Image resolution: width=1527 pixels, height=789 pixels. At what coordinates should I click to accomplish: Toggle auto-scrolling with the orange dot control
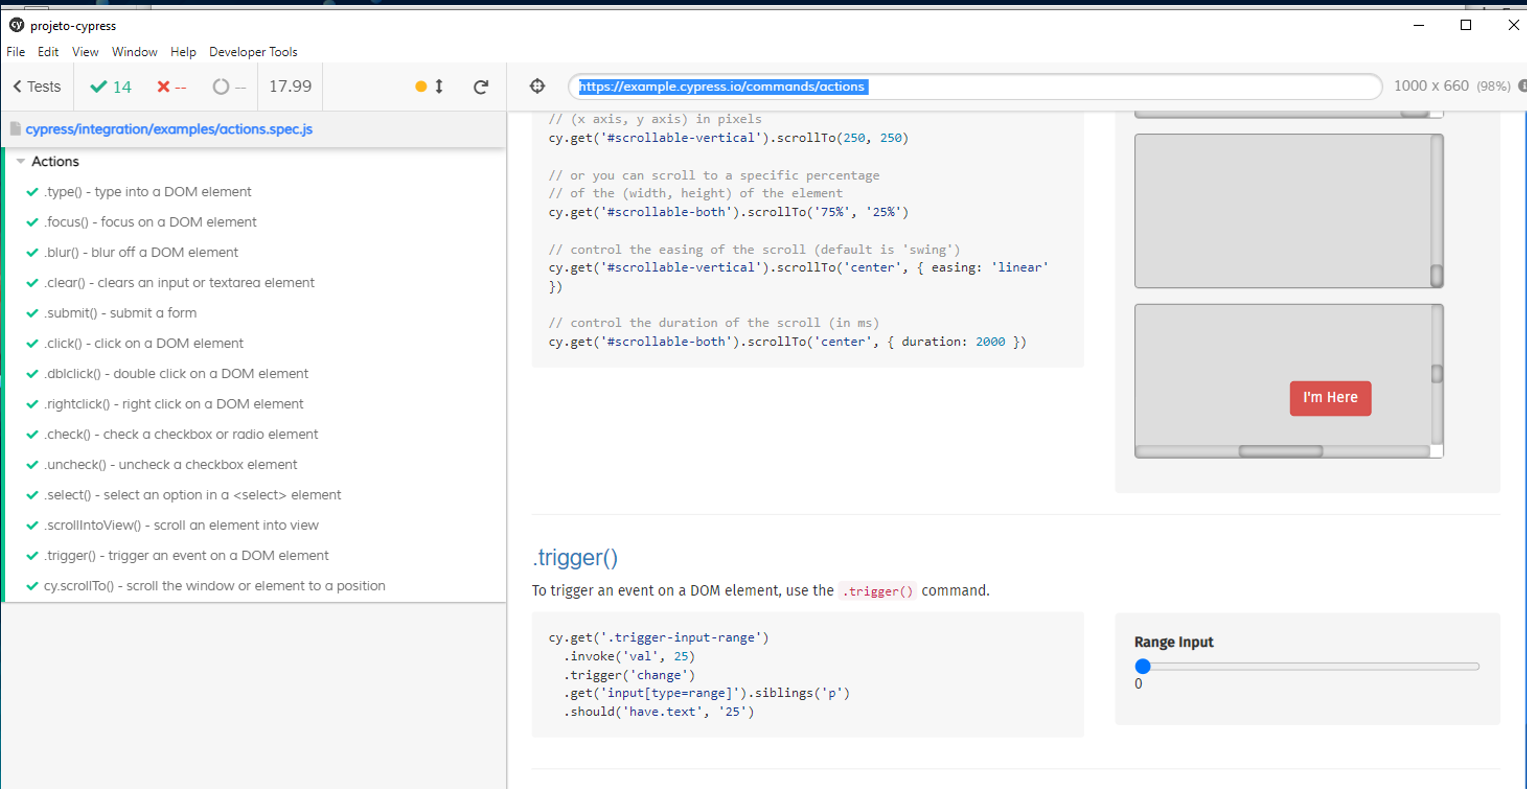(x=421, y=86)
